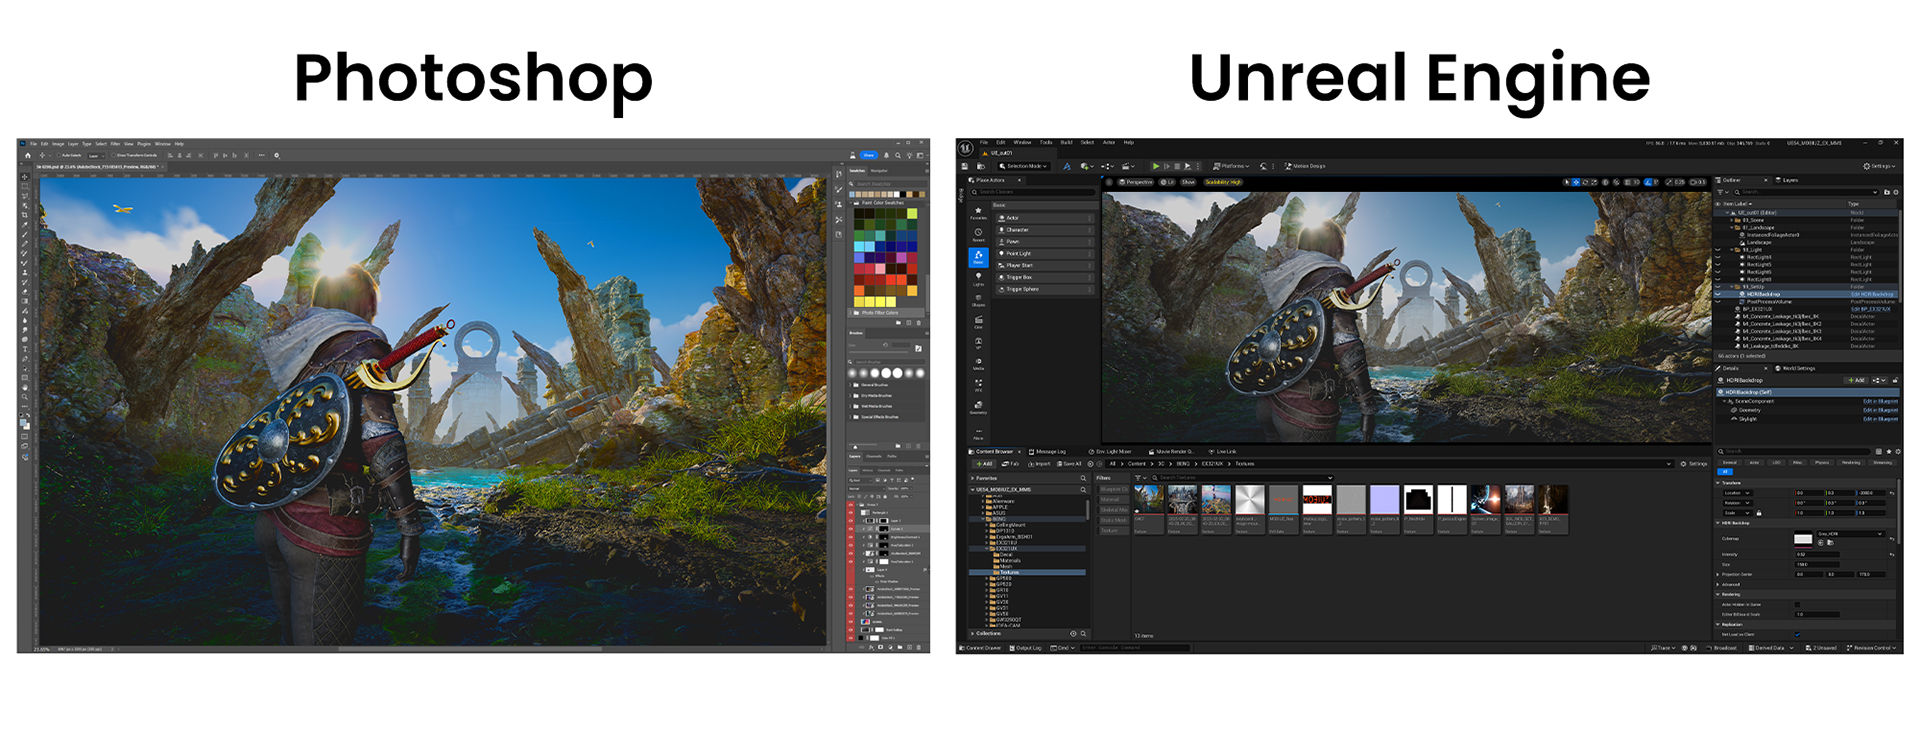Switch to Layers tab beside Outliner

click(1787, 180)
